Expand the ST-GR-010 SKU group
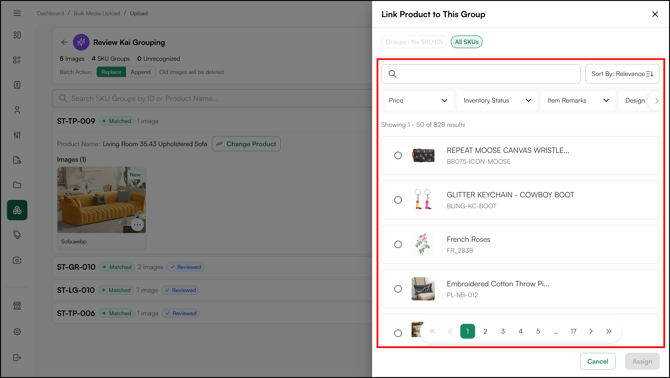This screenshot has width=670, height=378. coord(212,267)
